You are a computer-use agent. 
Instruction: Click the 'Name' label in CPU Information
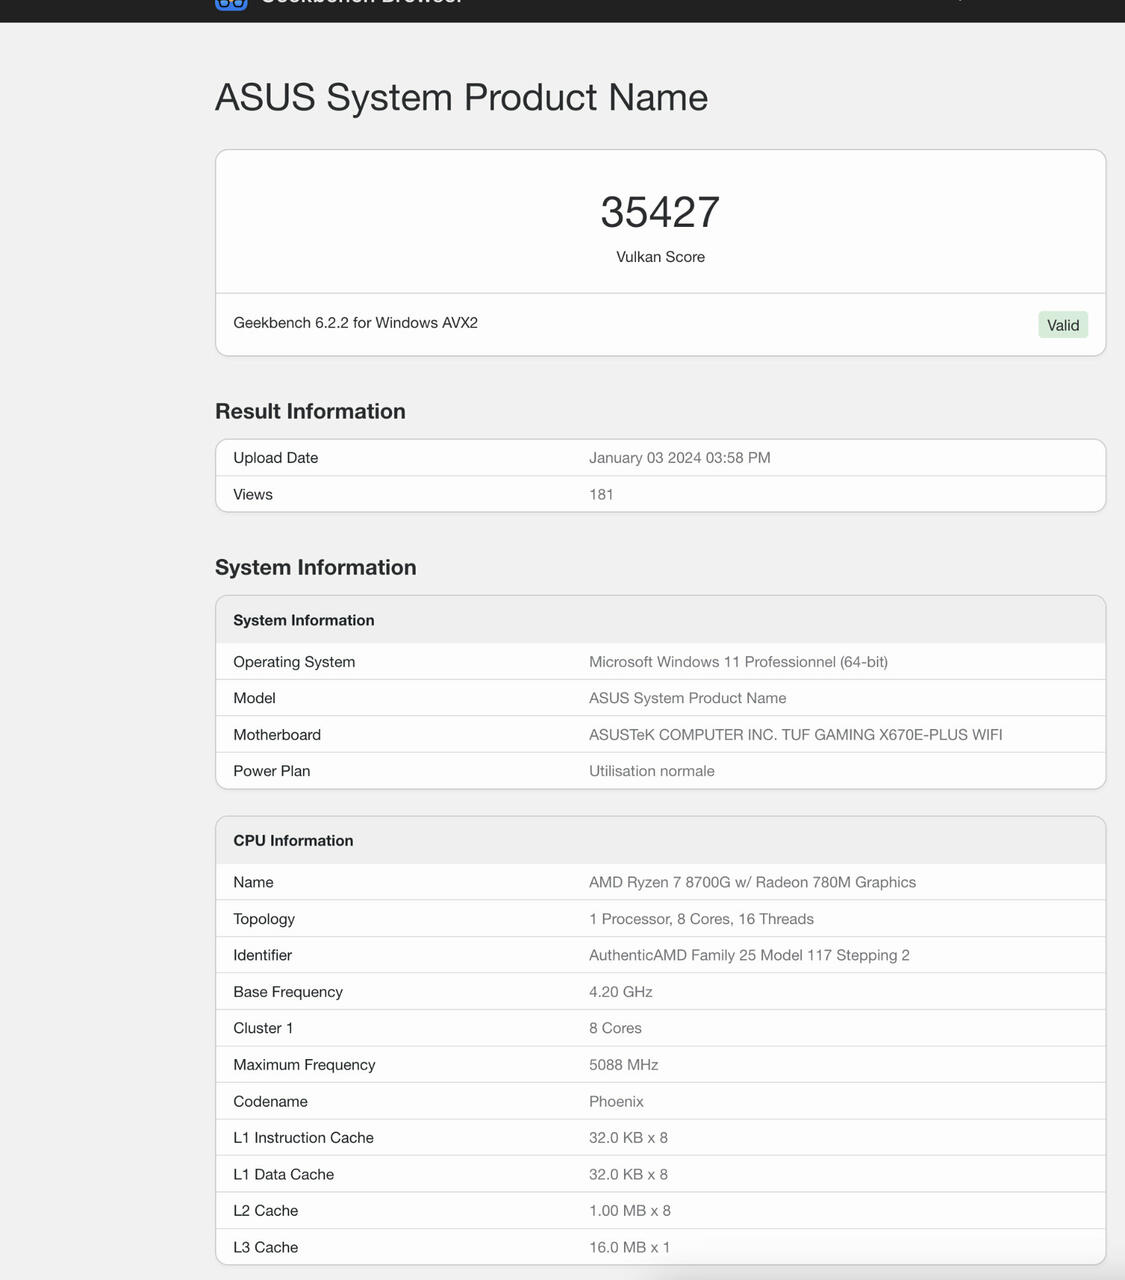click(253, 882)
